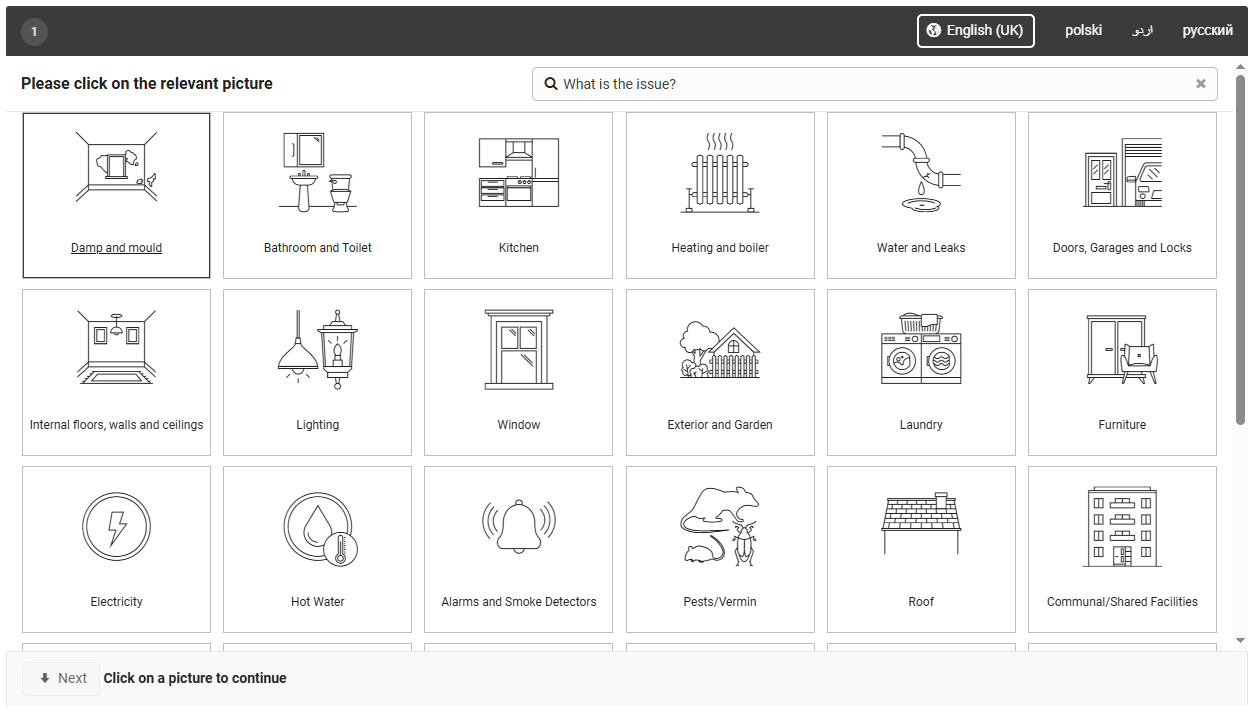Viewport: 1256px width, 712px height.
Task: Click the scrollbar down arrow
Action: point(1240,640)
